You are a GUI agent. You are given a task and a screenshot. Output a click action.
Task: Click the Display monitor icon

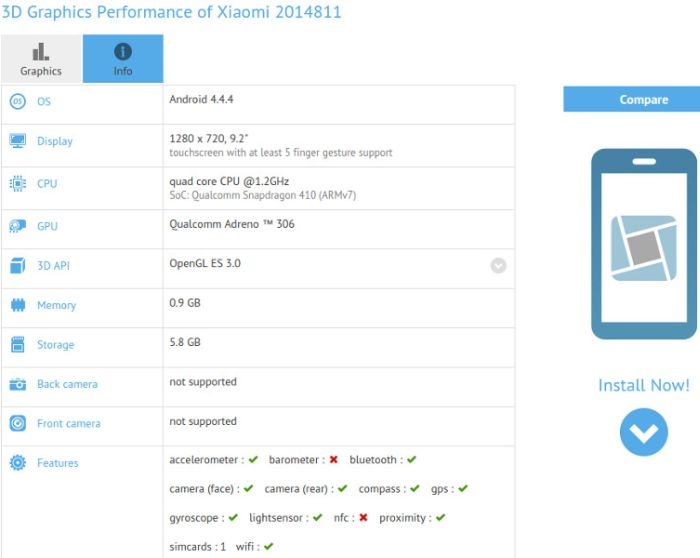click(x=17, y=141)
